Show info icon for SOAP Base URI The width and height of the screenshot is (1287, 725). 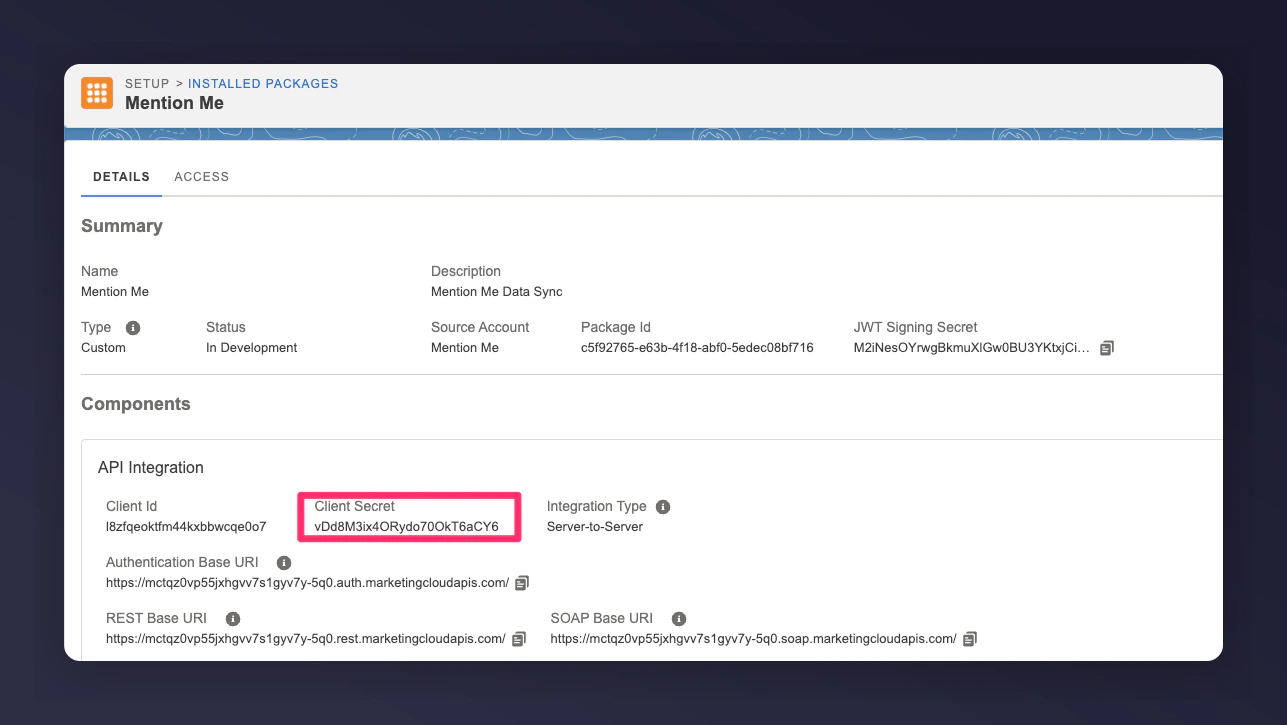(679, 619)
